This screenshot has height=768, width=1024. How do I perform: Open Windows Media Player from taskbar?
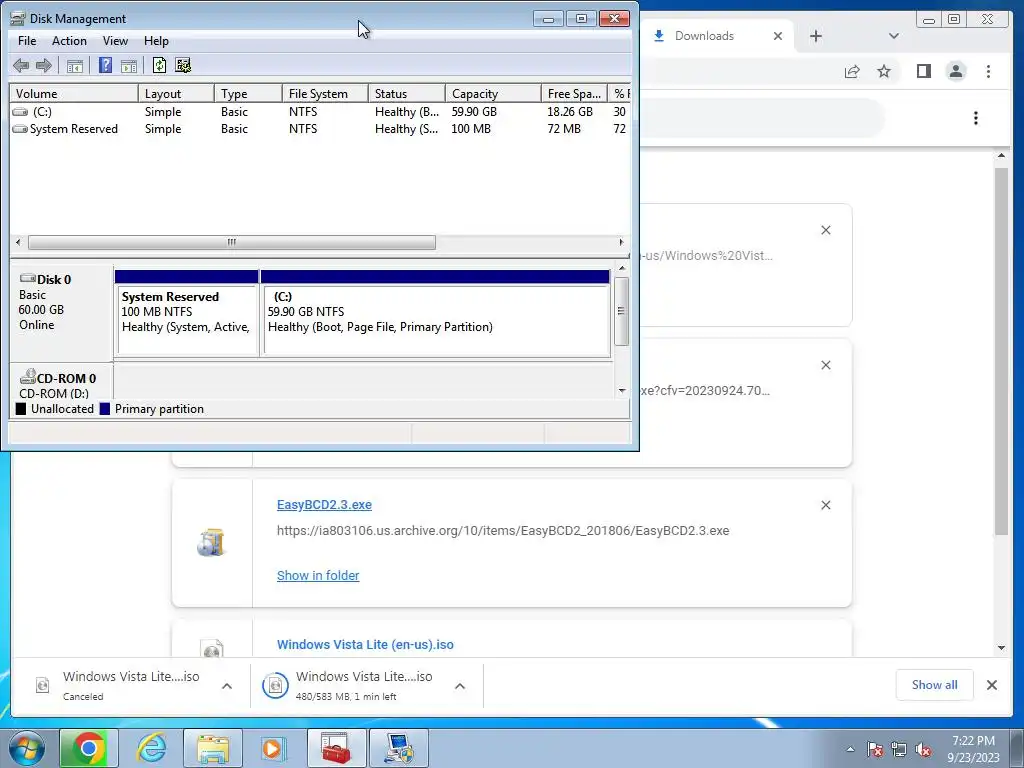tap(274, 748)
